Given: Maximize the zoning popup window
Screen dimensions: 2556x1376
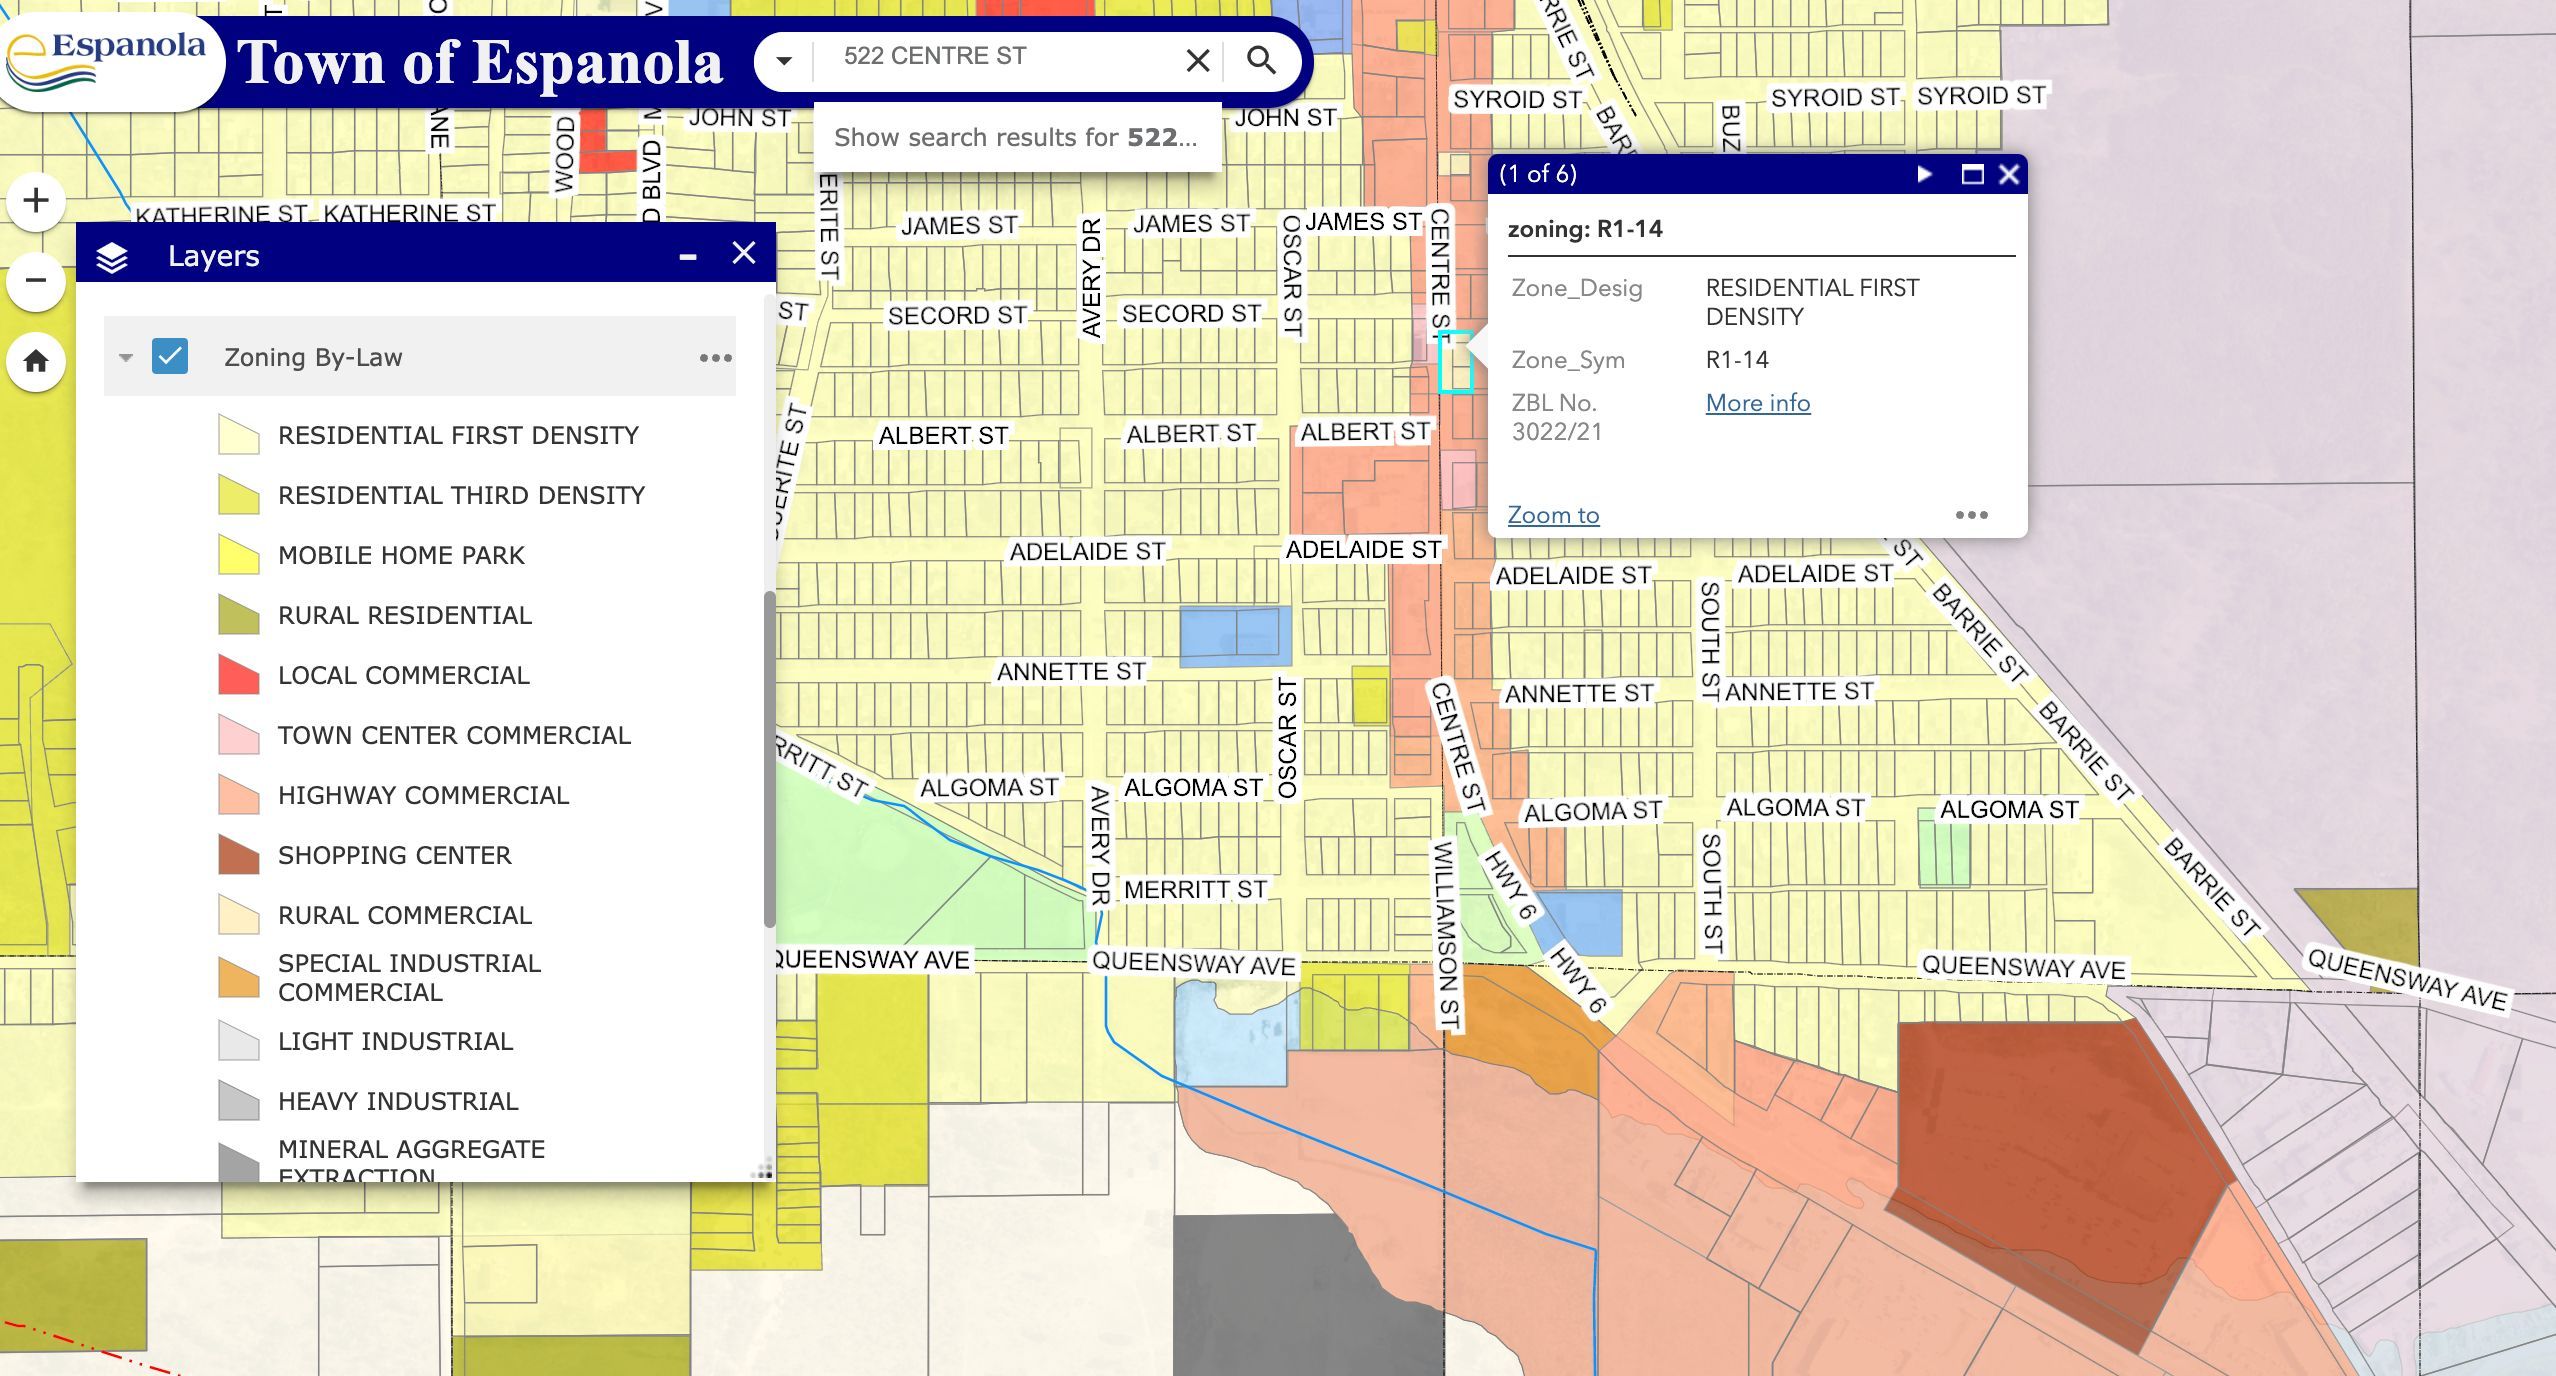Looking at the screenshot, I should [x=1972, y=174].
